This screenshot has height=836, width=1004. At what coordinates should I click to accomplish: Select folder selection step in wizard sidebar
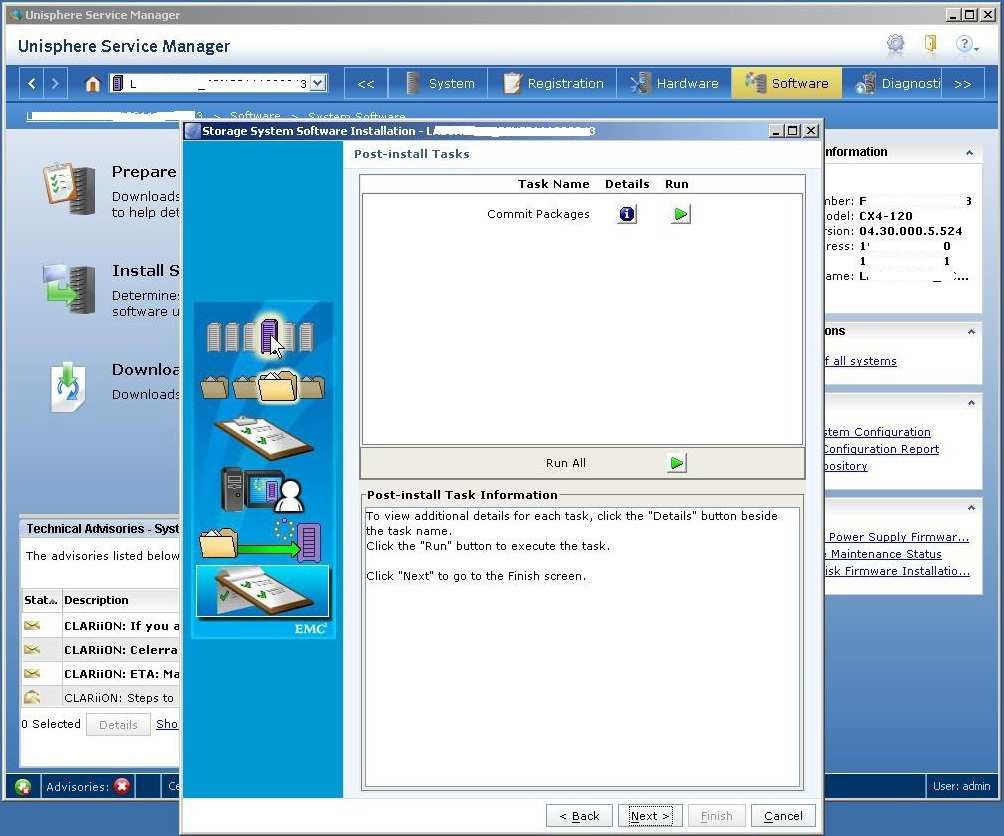coord(263,386)
